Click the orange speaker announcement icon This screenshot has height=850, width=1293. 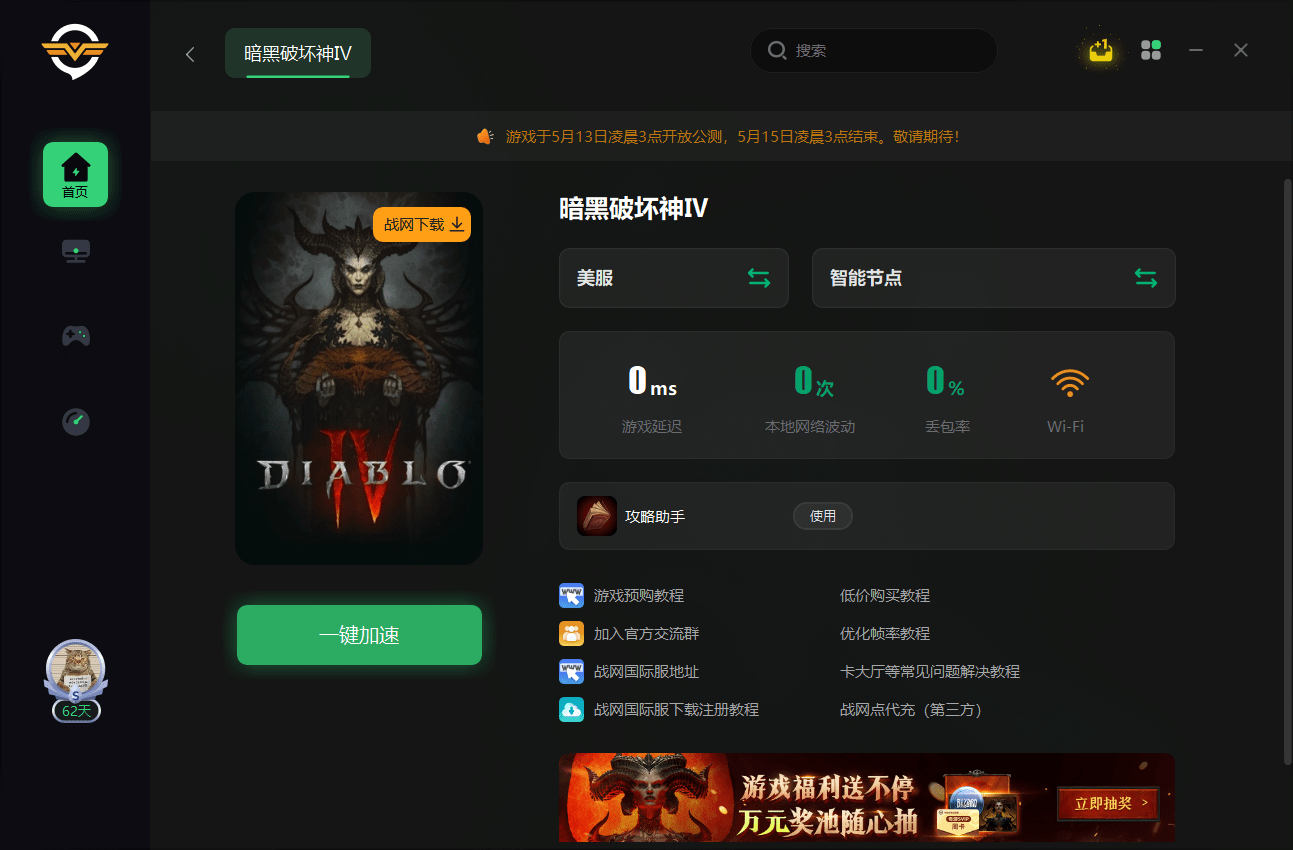(x=485, y=136)
